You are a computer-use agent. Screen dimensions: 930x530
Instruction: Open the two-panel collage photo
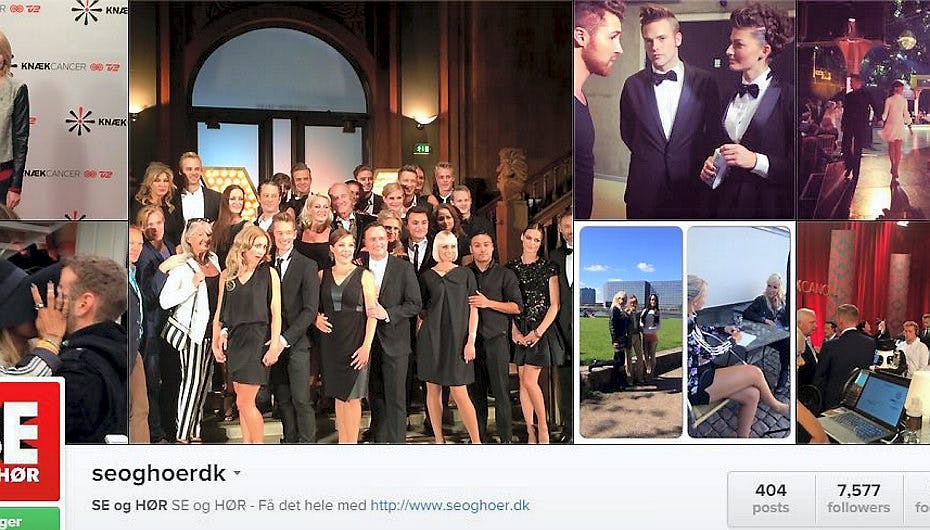(x=684, y=333)
